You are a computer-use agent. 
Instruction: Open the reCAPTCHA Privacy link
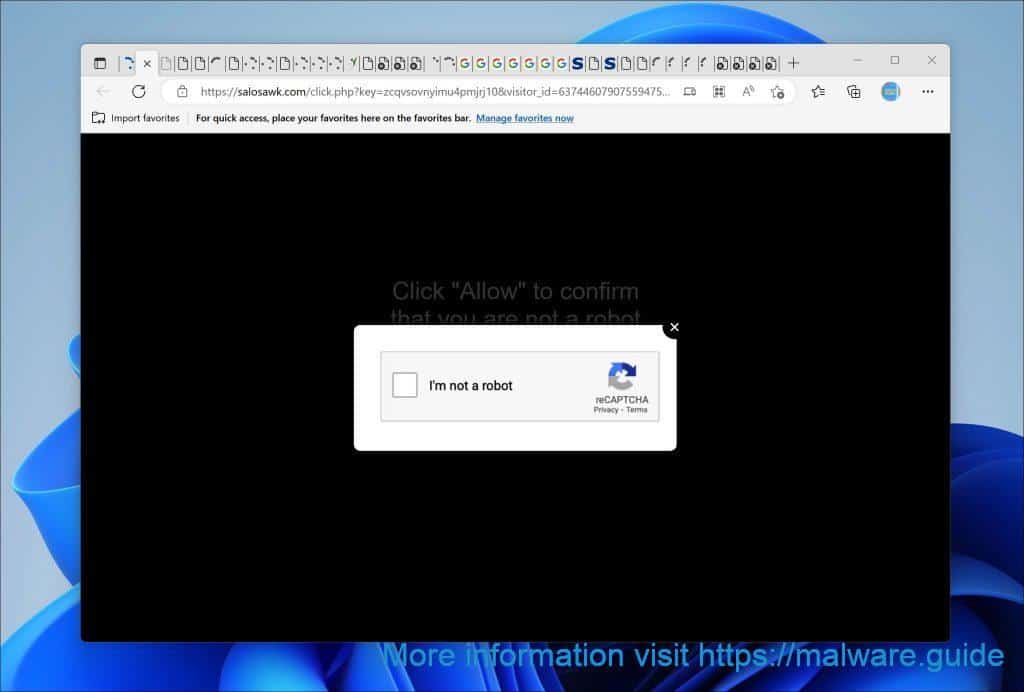pos(605,410)
